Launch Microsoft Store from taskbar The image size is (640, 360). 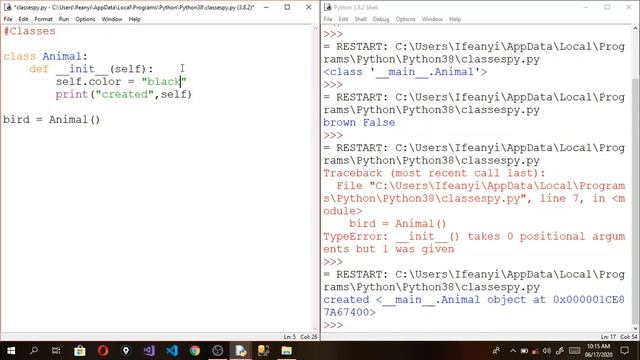point(80,351)
